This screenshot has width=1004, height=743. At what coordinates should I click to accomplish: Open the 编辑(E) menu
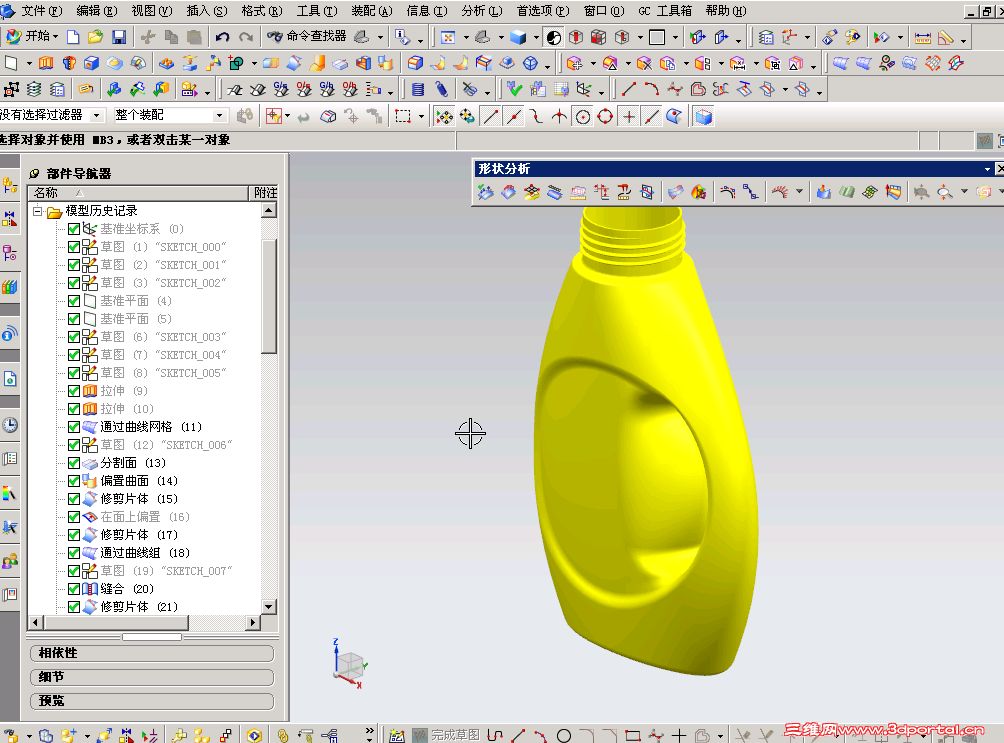[x=97, y=11]
